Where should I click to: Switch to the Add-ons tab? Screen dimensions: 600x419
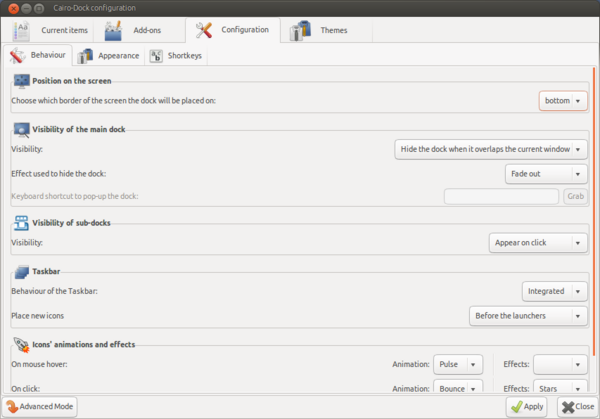pos(139,30)
